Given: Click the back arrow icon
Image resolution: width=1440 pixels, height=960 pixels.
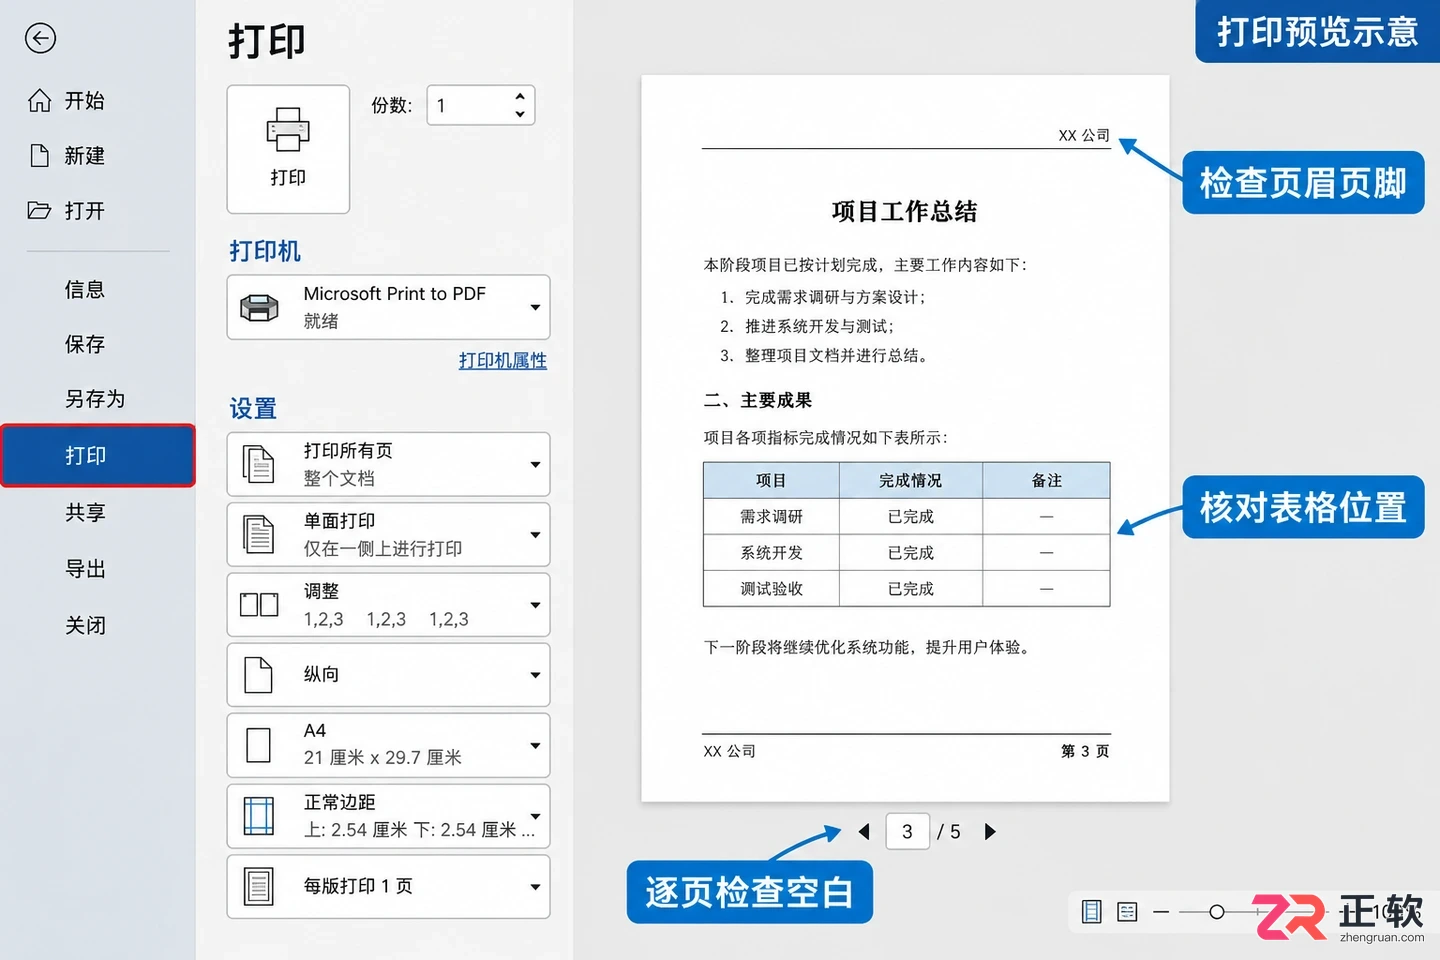Looking at the screenshot, I should pyautogui.click(x=40, y=39).
